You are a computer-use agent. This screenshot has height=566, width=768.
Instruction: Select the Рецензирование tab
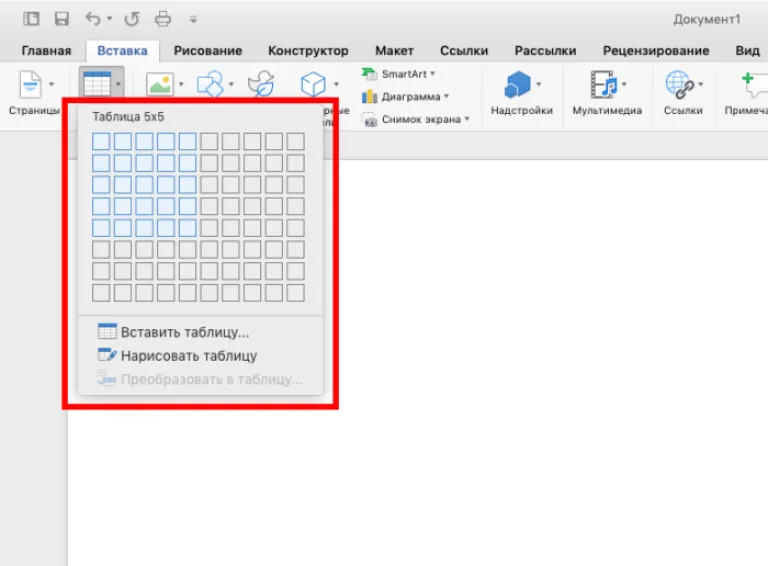click(656, 51)
